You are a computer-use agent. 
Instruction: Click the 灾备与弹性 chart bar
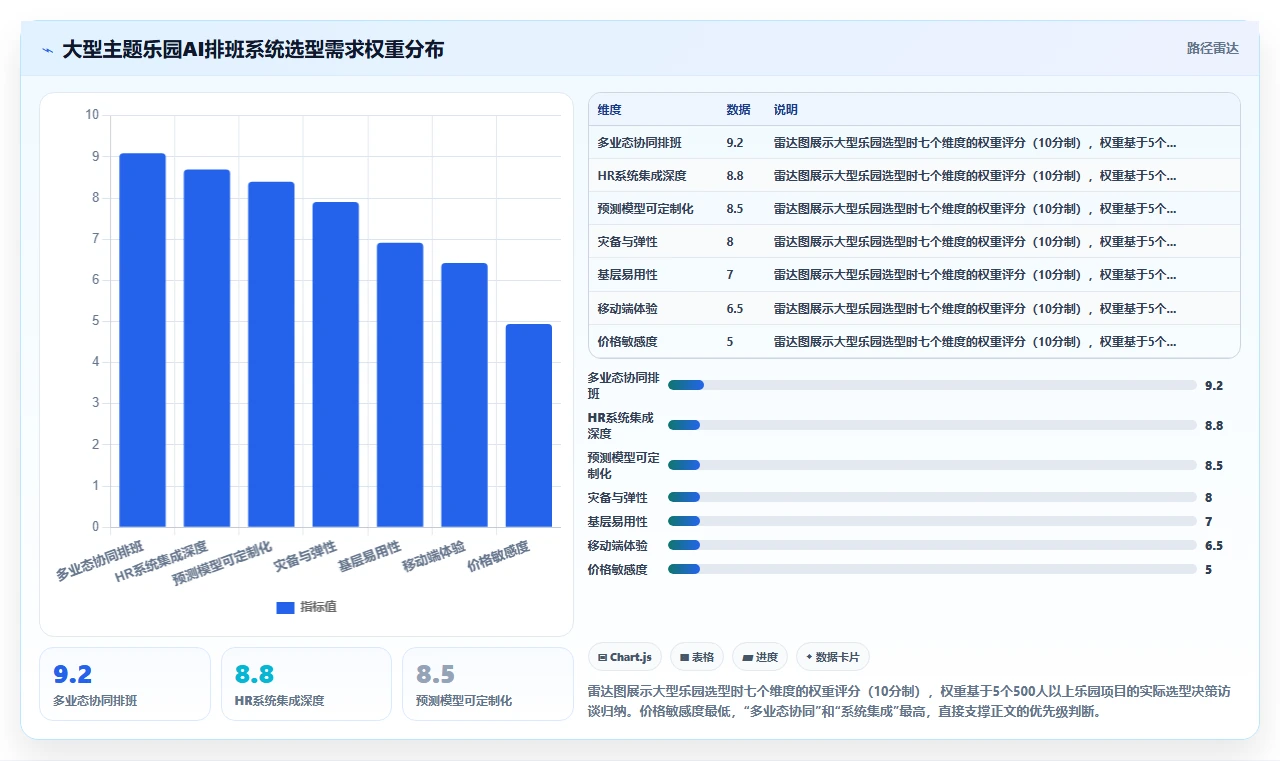point(335,364)
